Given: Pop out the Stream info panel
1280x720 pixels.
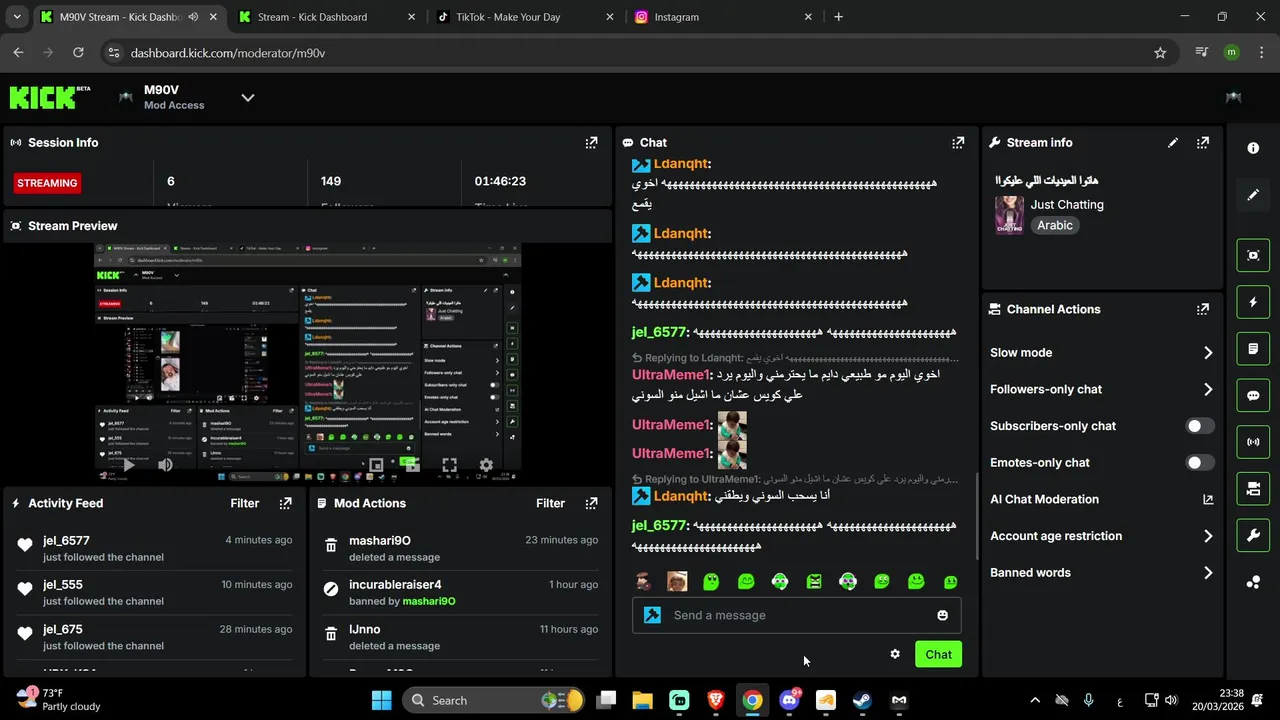Looking at the screenshot, I should pos(1203,143).
